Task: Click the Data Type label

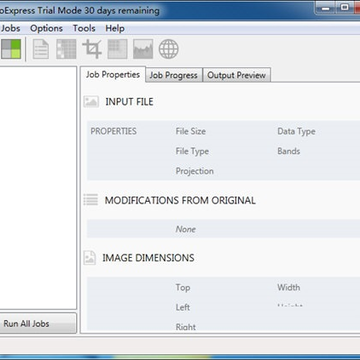Action: tap(296, 131)
